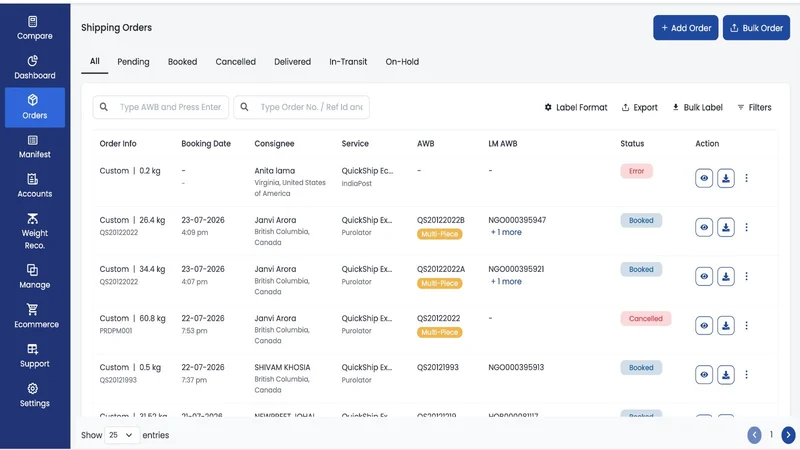Click the Bulk Label button
The image size is (800, 450).
697,107
